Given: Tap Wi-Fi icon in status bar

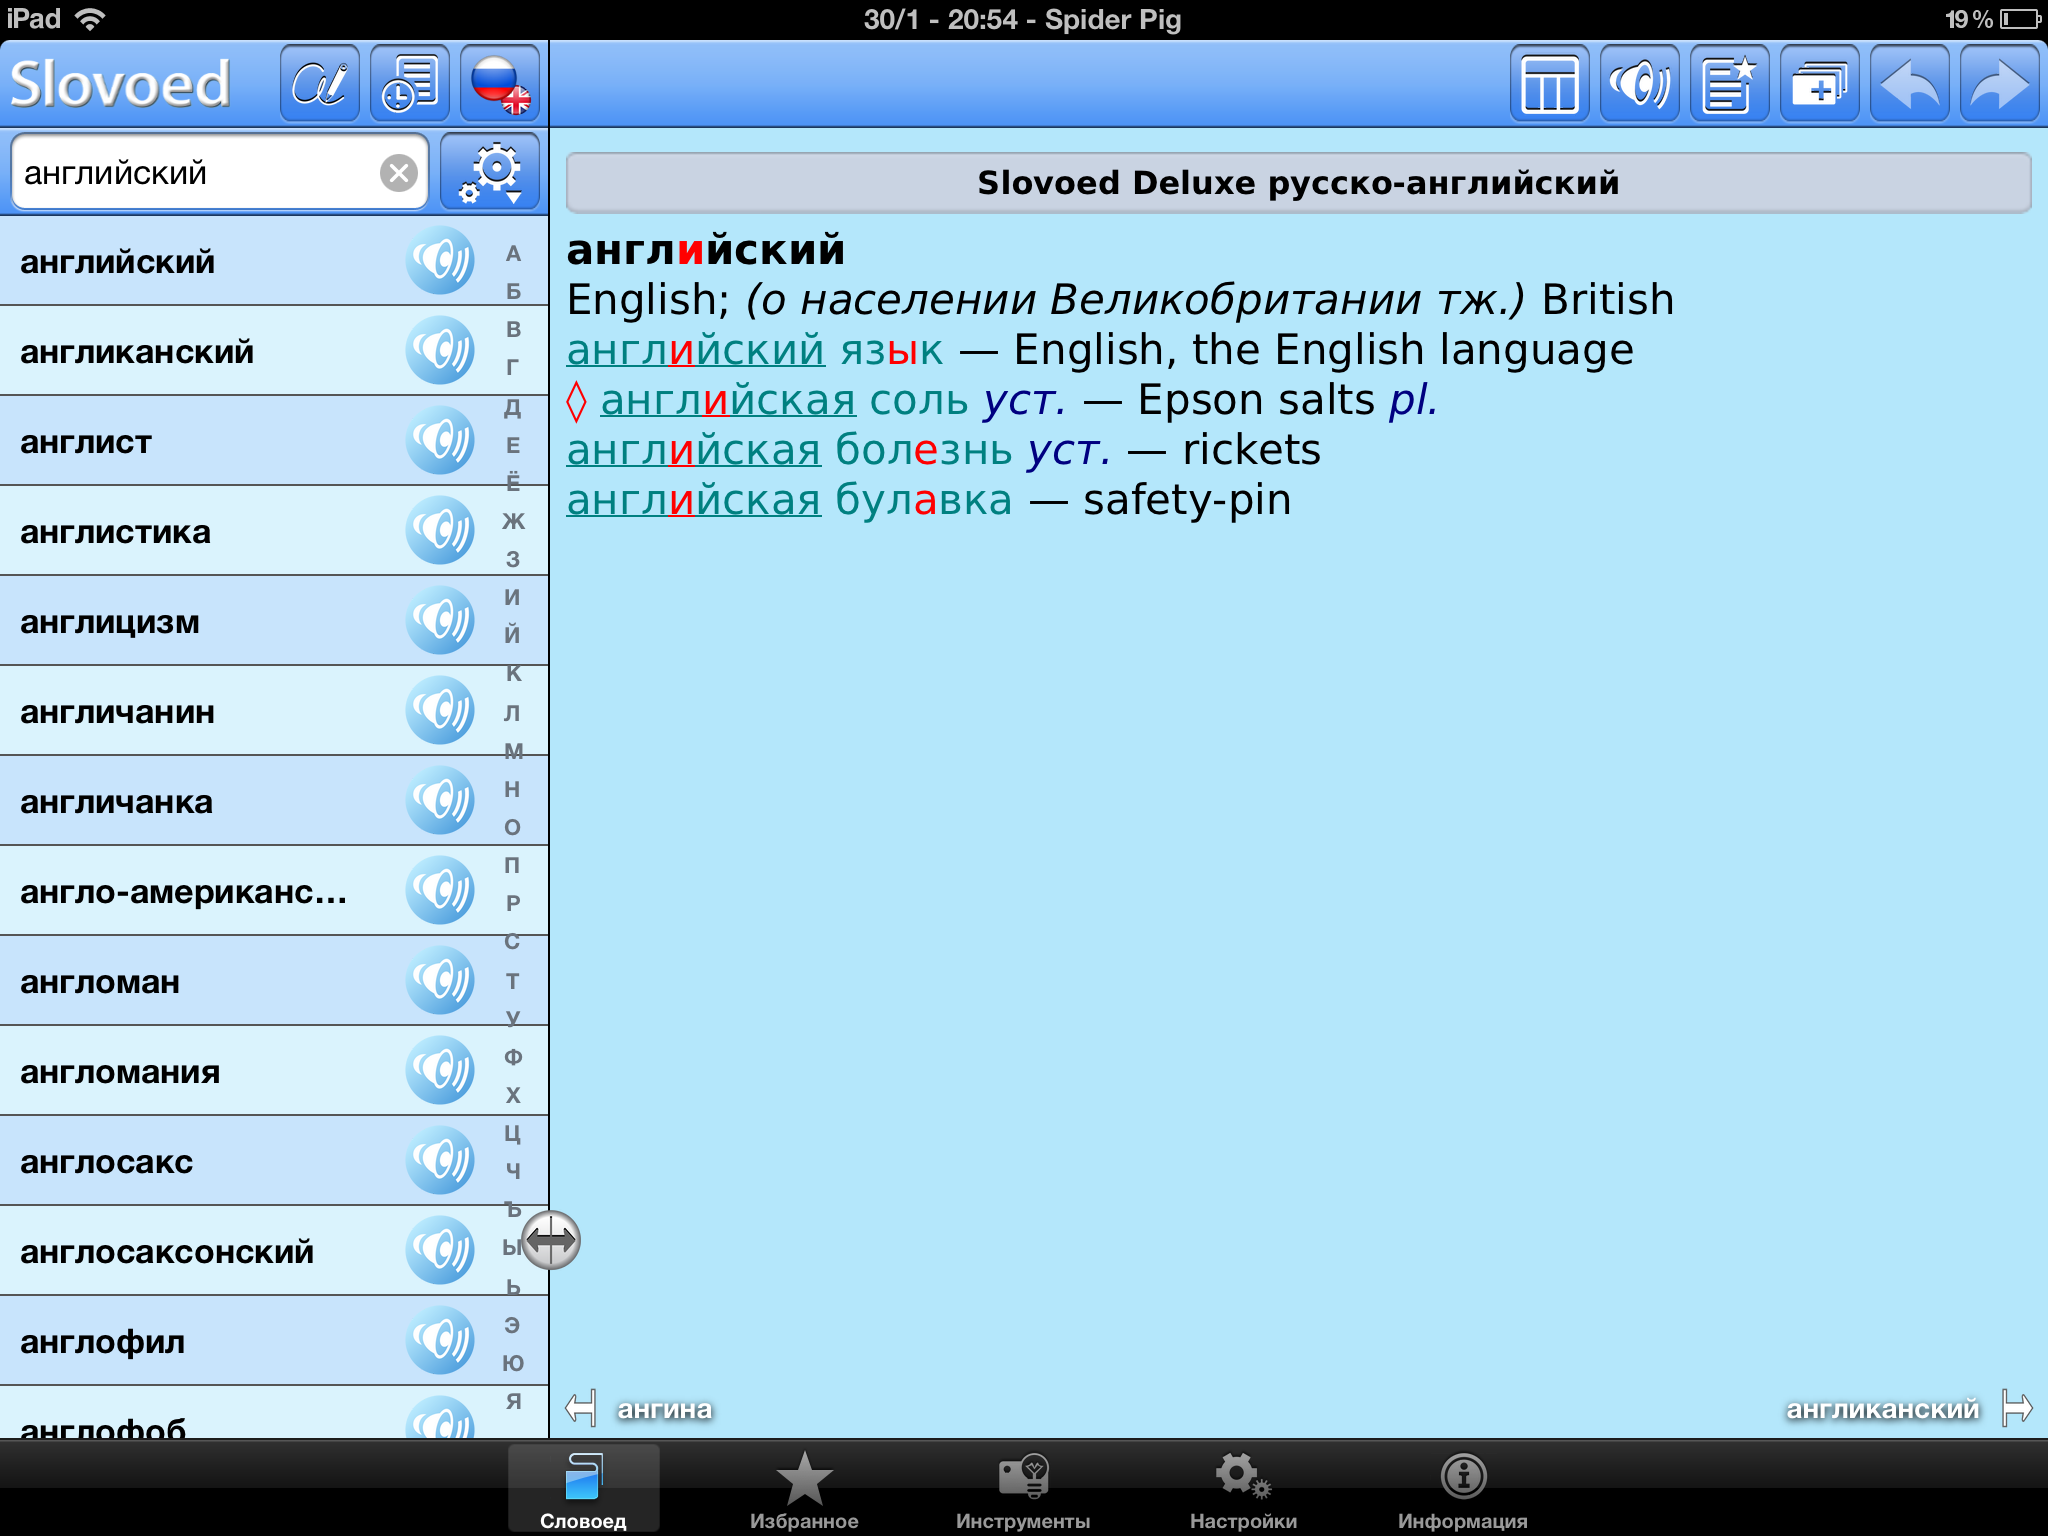Looking at the screenshot, I should tap(90, 19).
